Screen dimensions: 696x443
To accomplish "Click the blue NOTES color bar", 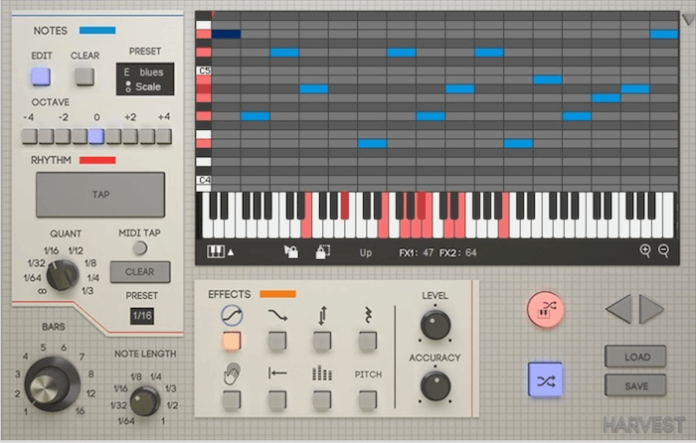I will [97, 30].
